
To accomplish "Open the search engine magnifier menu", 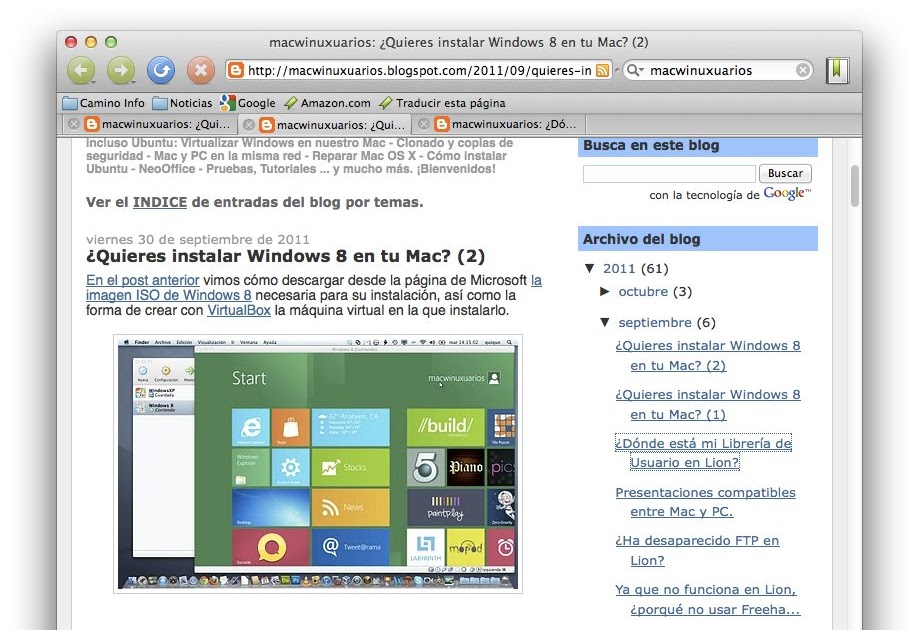I will [x=634, y=70].
